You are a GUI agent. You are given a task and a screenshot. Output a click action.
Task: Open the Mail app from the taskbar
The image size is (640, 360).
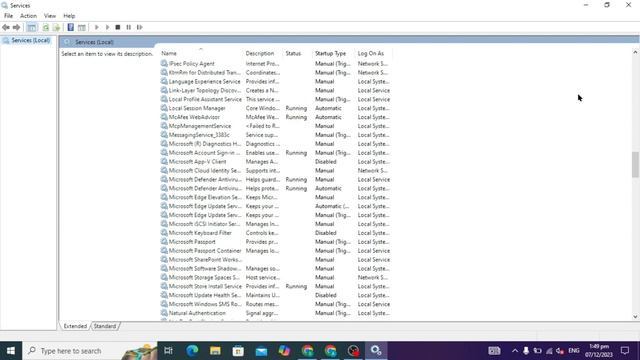261,351
